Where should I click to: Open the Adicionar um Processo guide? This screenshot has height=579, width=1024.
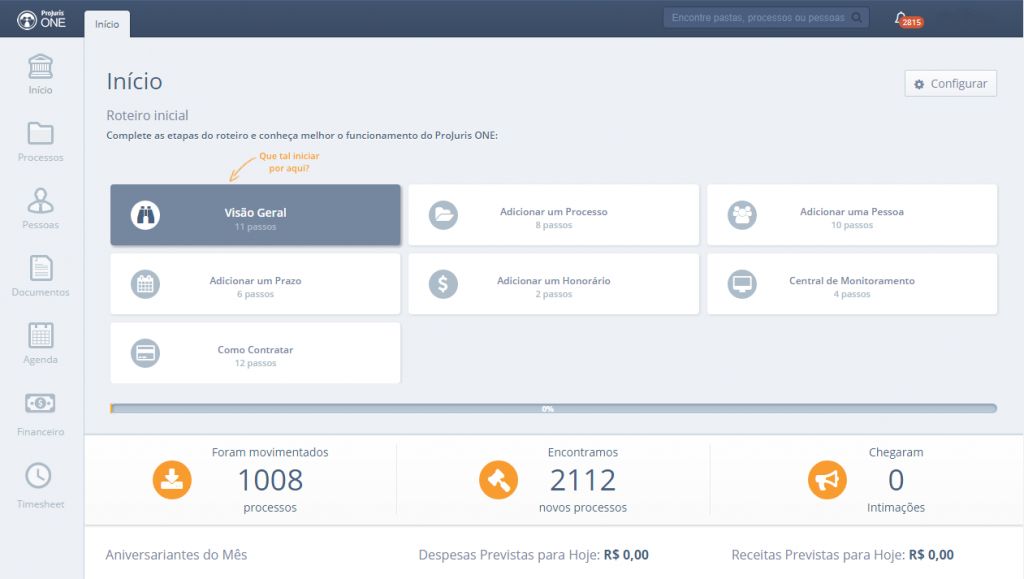tap(553, 215)
